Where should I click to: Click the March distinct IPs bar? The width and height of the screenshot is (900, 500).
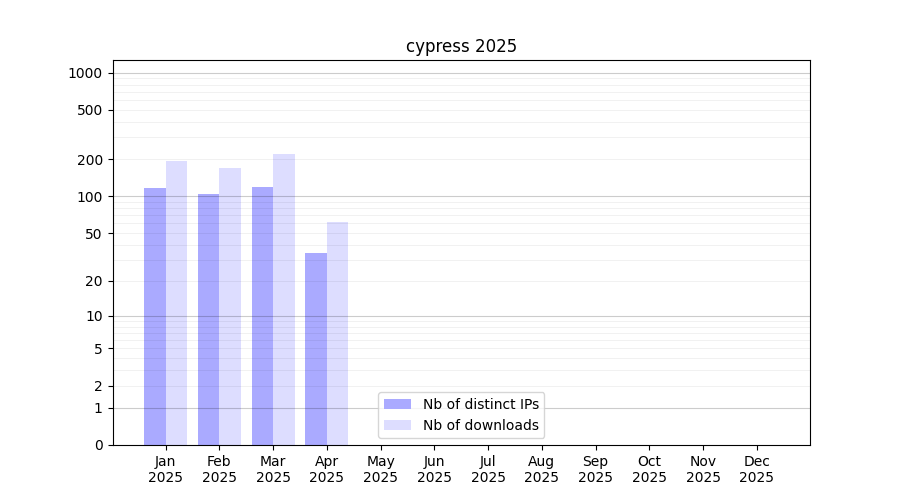(x=262, y=316)
